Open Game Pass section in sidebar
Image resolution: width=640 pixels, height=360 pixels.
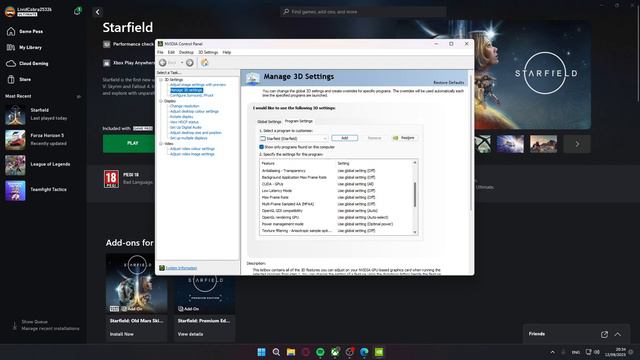[x=31, y=31]
